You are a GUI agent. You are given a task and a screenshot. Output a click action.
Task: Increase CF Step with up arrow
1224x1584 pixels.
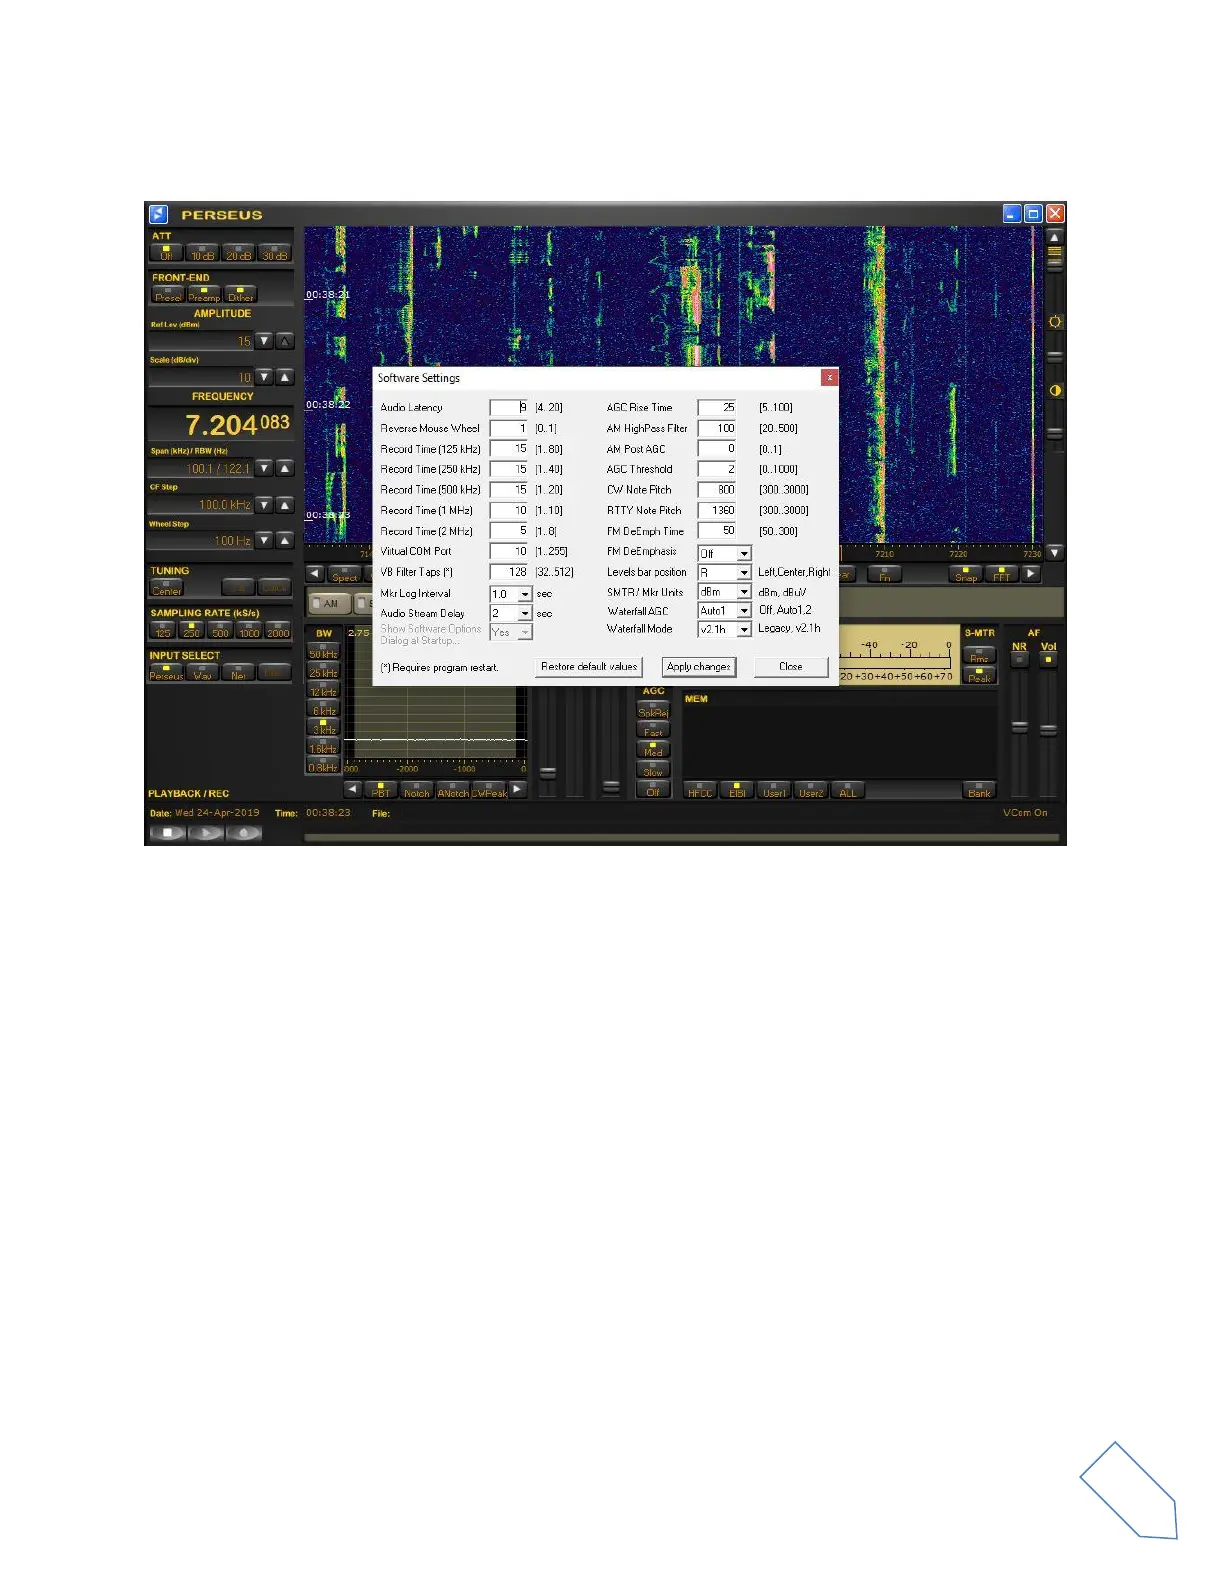coord(285,505)
